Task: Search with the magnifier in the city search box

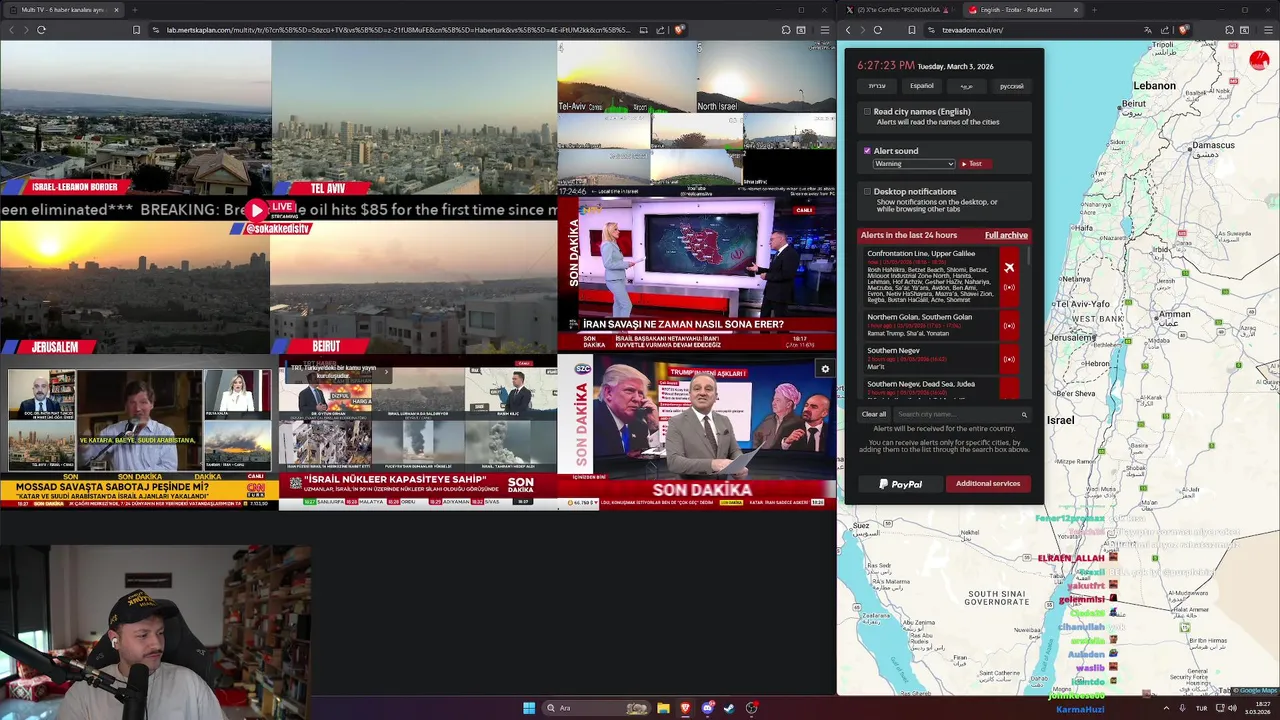Action: (1024, 414)
